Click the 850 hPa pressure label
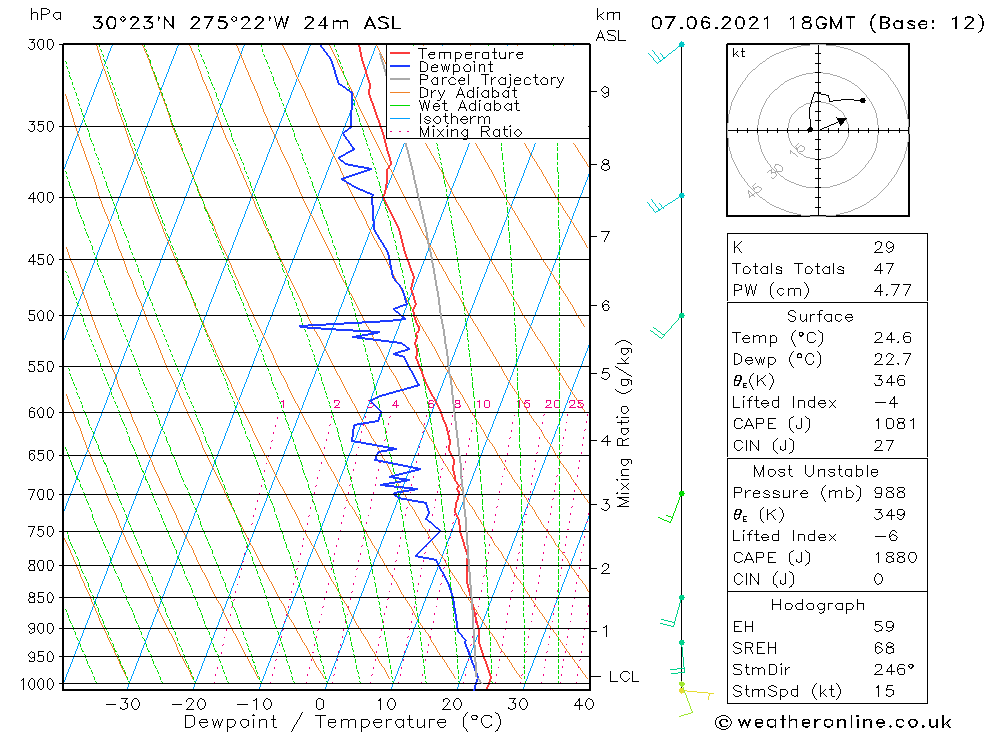Image resolution: width=1000 pixels, height=733 pixels. tap(41, 598)
